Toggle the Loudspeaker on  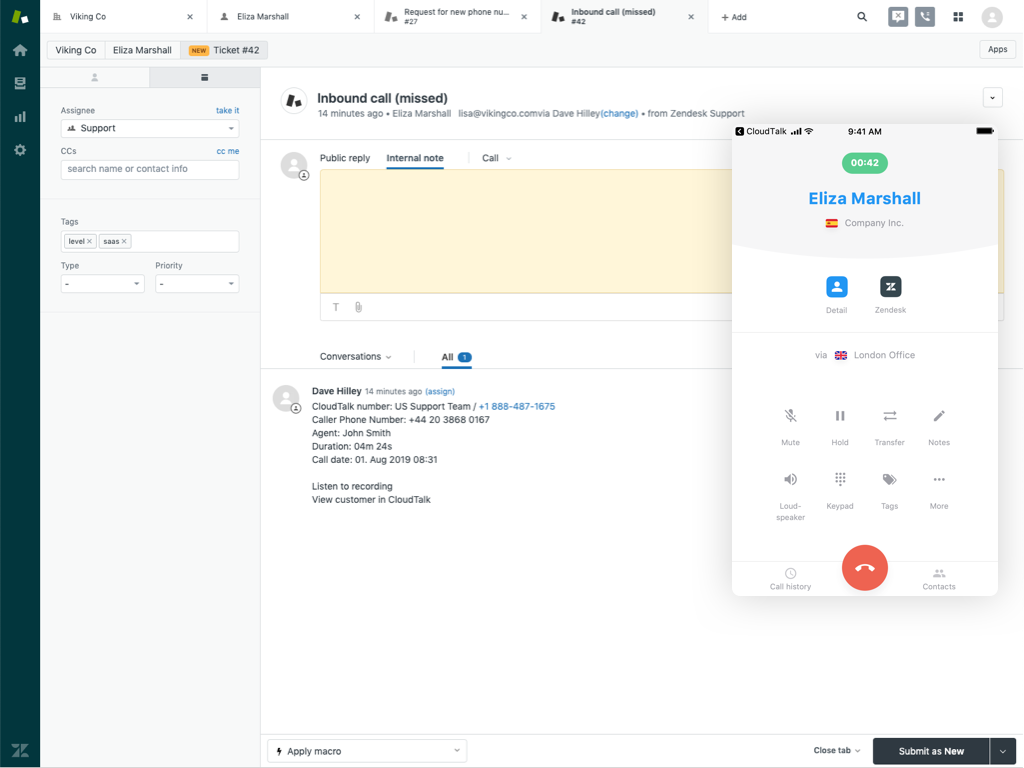(x=790, y=480)
